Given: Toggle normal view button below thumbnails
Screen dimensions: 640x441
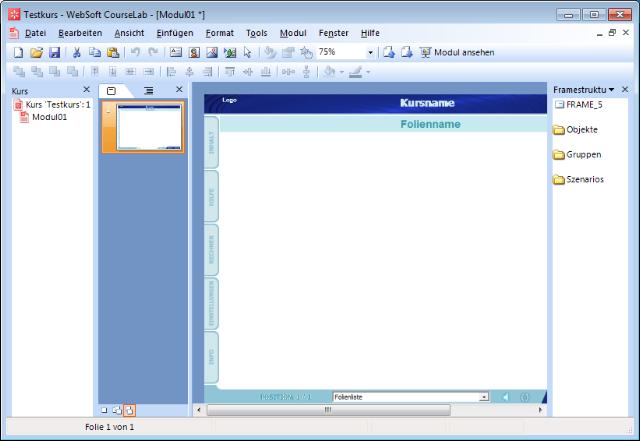Looking at the screenshot, I should click(104, 410).
